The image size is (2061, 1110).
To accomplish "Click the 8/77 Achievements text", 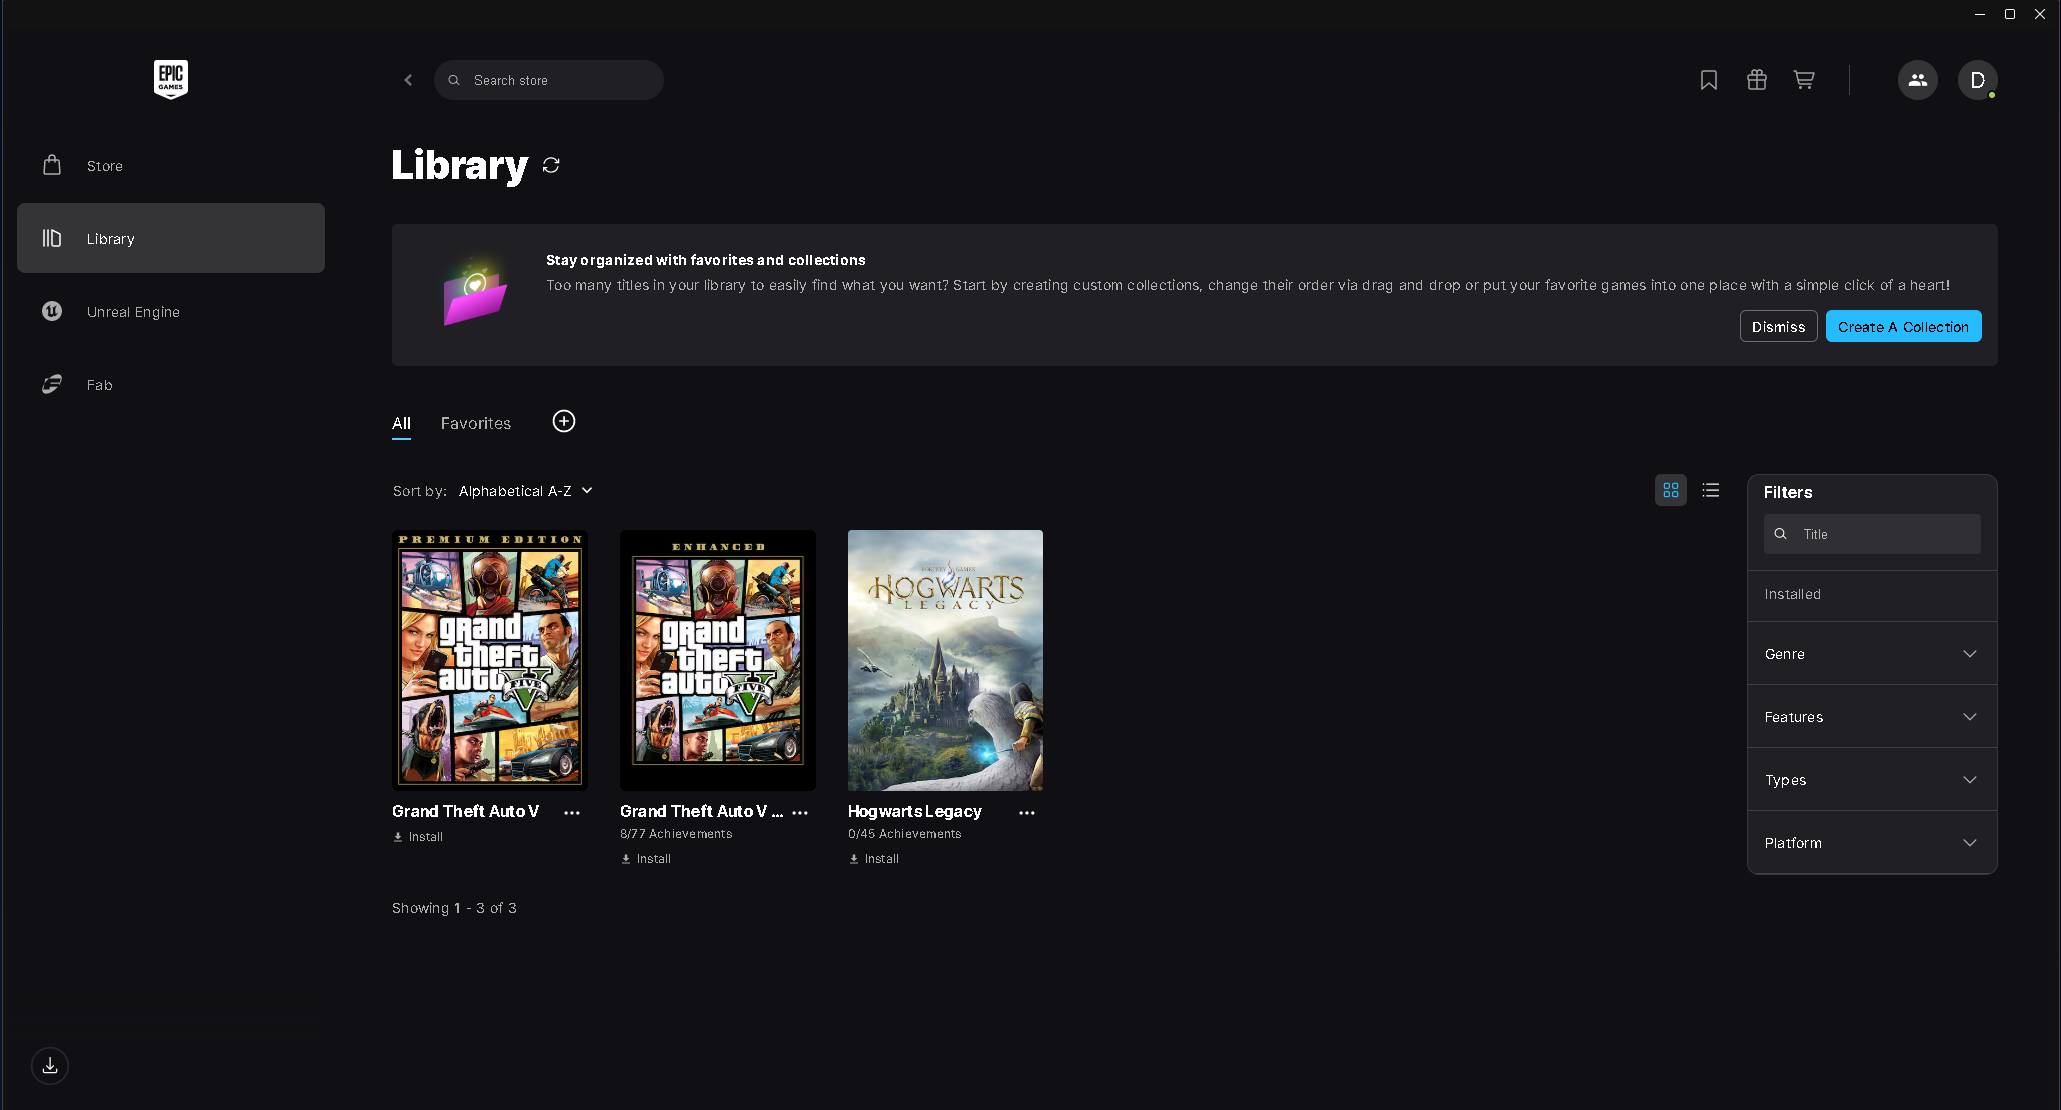I will pos(676,834).
